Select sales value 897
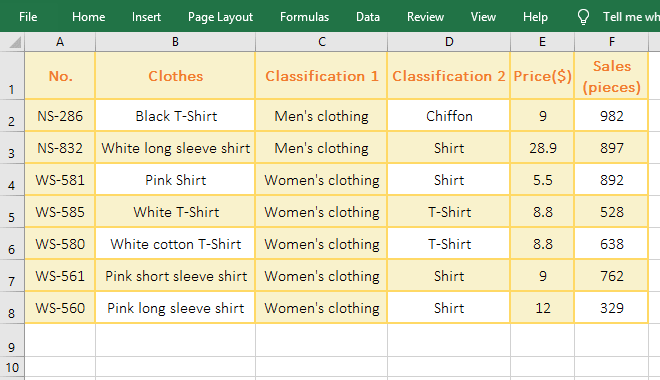Viewport: 660px width, 380px height. [612, 148]
